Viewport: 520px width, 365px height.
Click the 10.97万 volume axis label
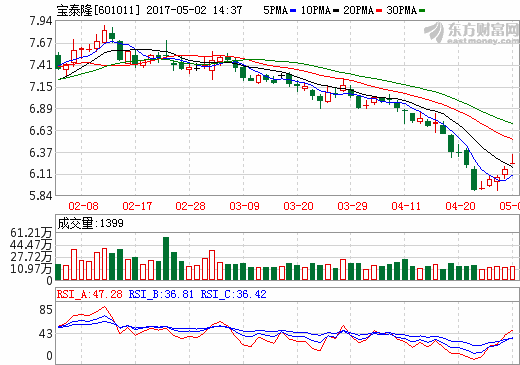click(x=31, y=269)
